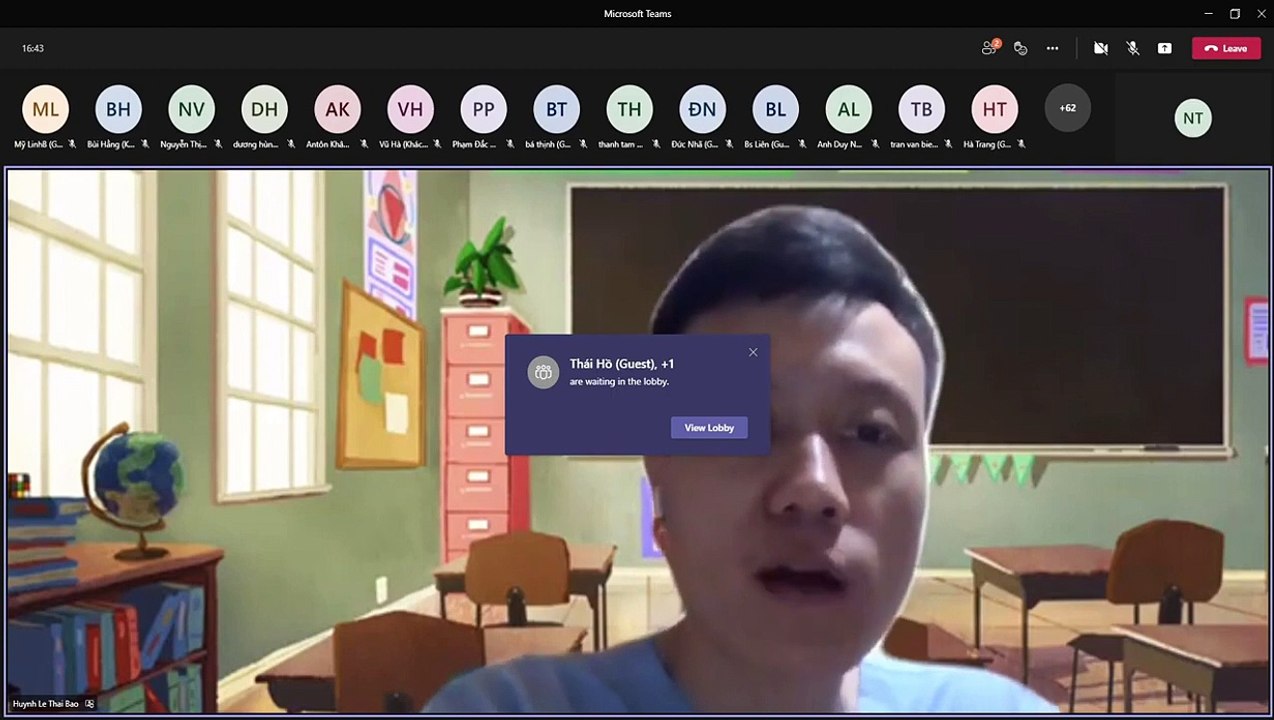Click the meeting timer 16:43
The width and height of the screenshot is (1274, 720).
(x=33, y=48)
